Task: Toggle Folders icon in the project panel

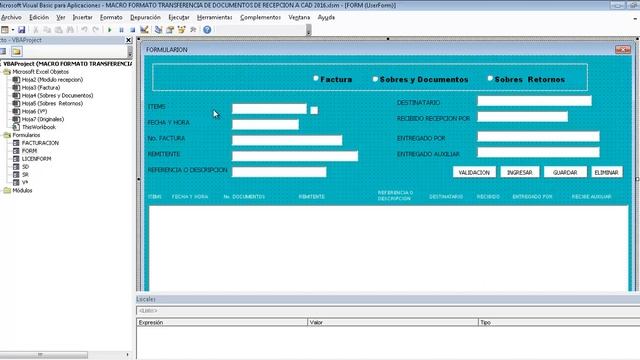Action: tap(16, 51)
